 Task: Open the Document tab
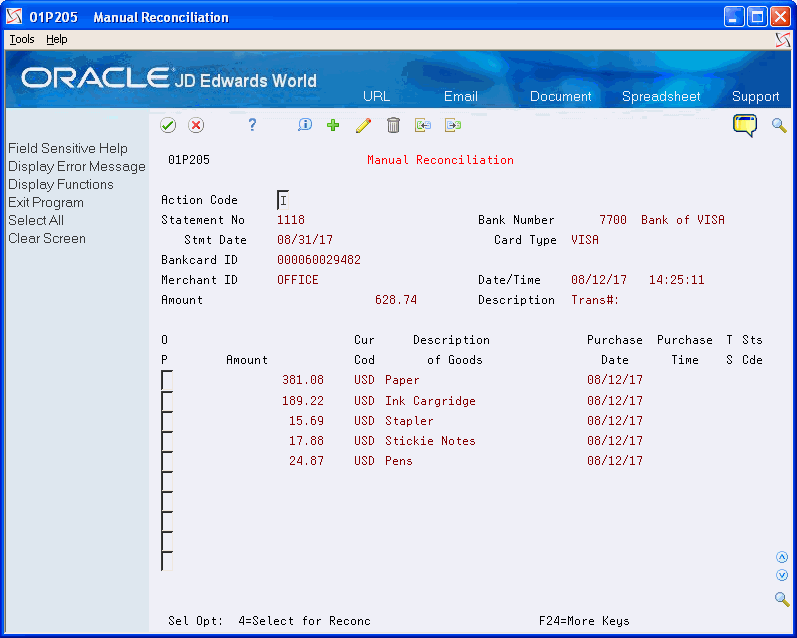pyautogui.click(x=561, y=96)
